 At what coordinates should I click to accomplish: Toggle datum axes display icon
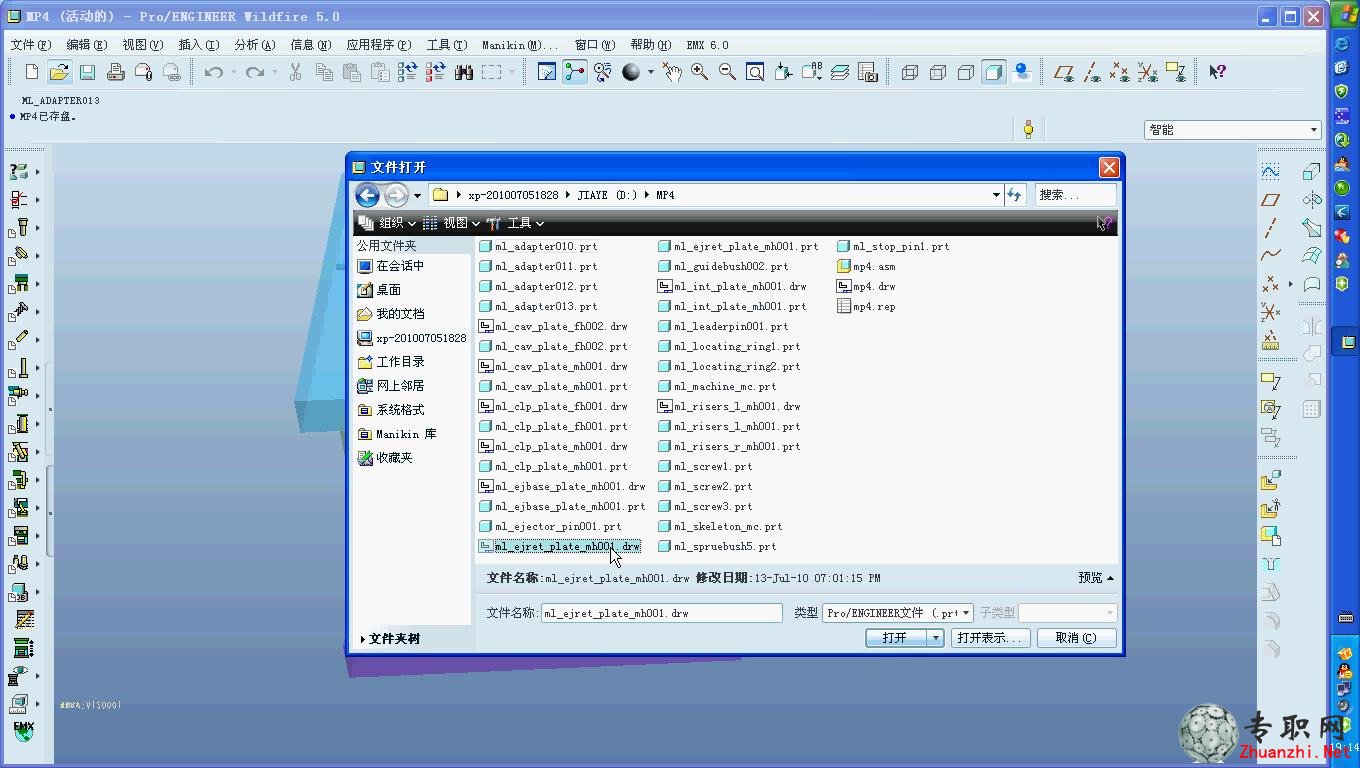pyautogui.click(x=1093, y=72)
